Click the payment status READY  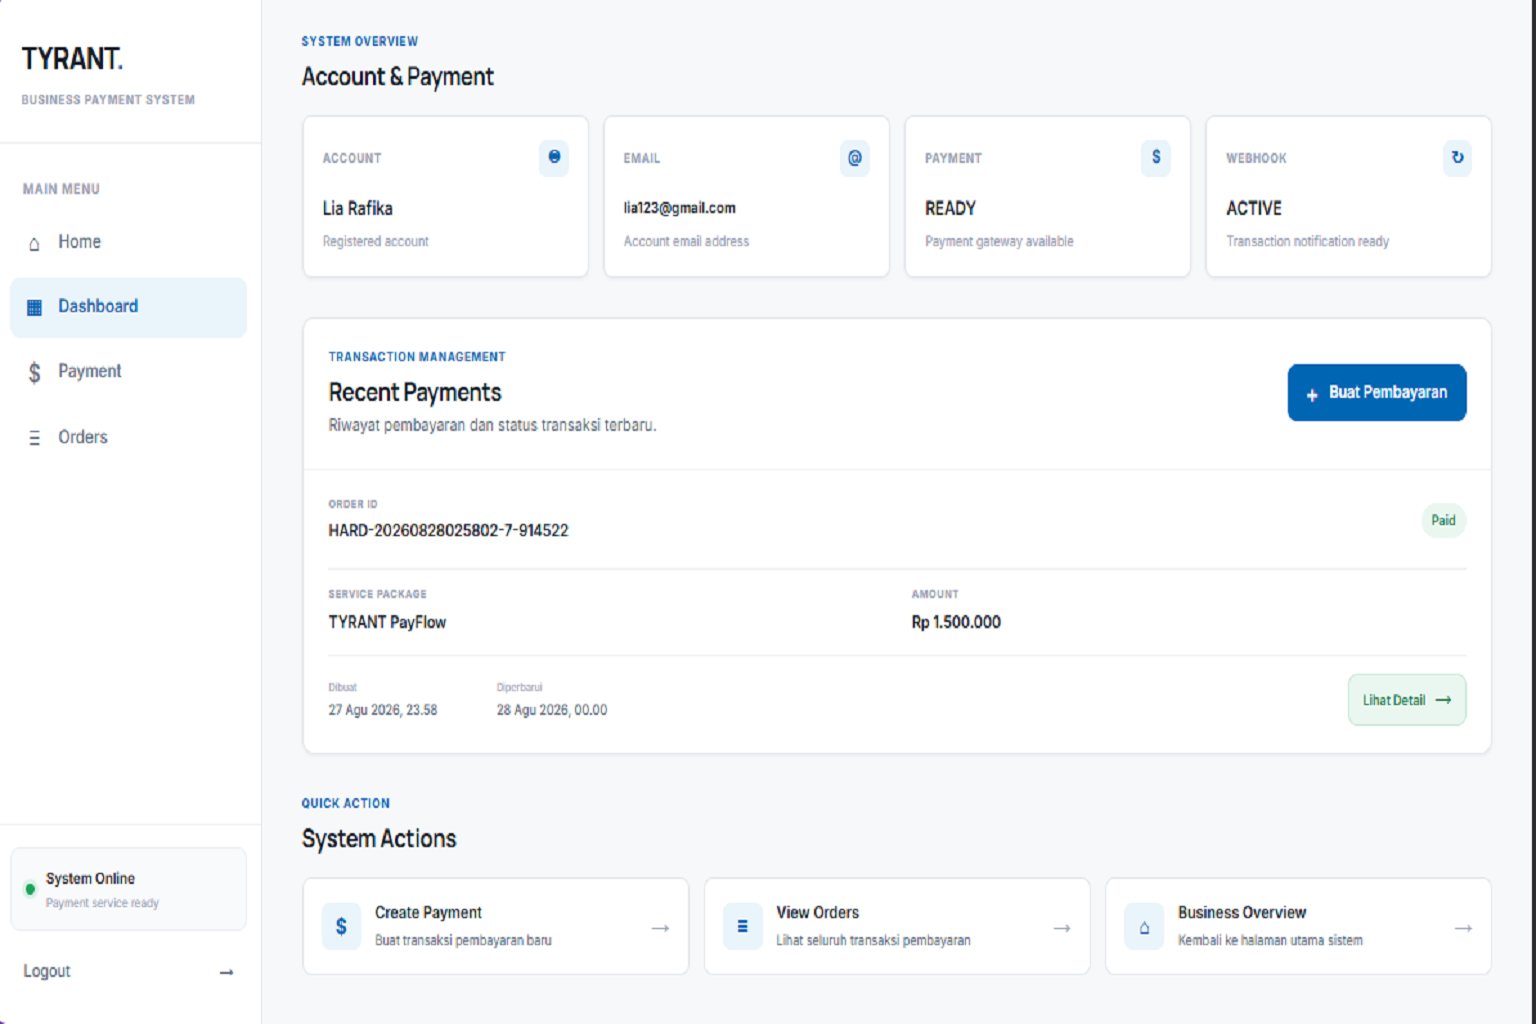click(x=950, y=208)
